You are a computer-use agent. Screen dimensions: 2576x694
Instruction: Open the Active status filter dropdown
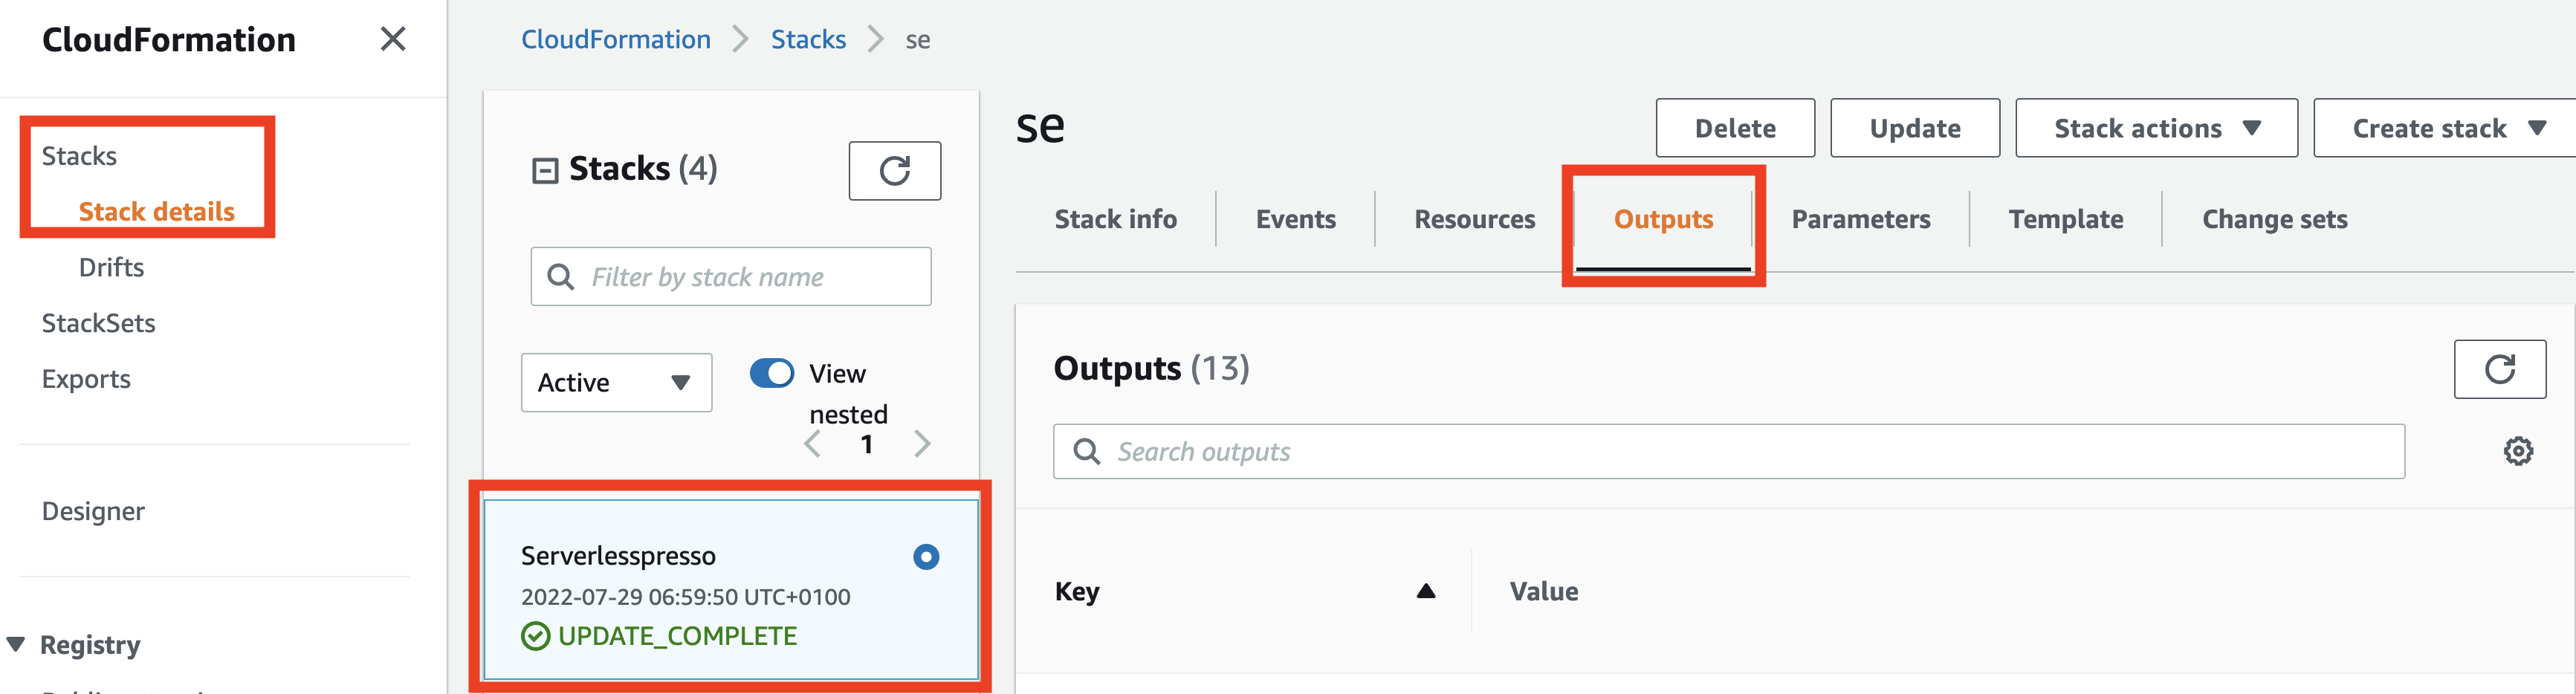tap(616, 382)
